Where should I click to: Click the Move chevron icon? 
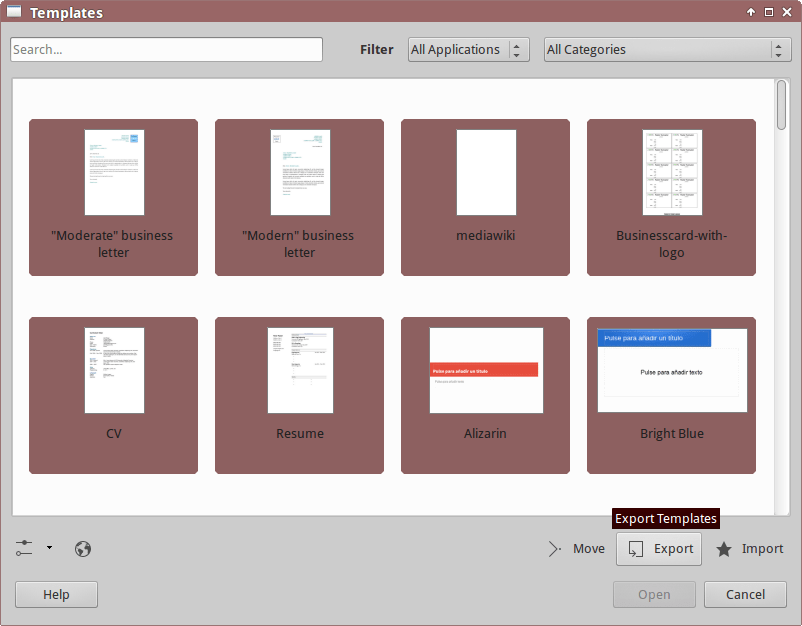554,548
